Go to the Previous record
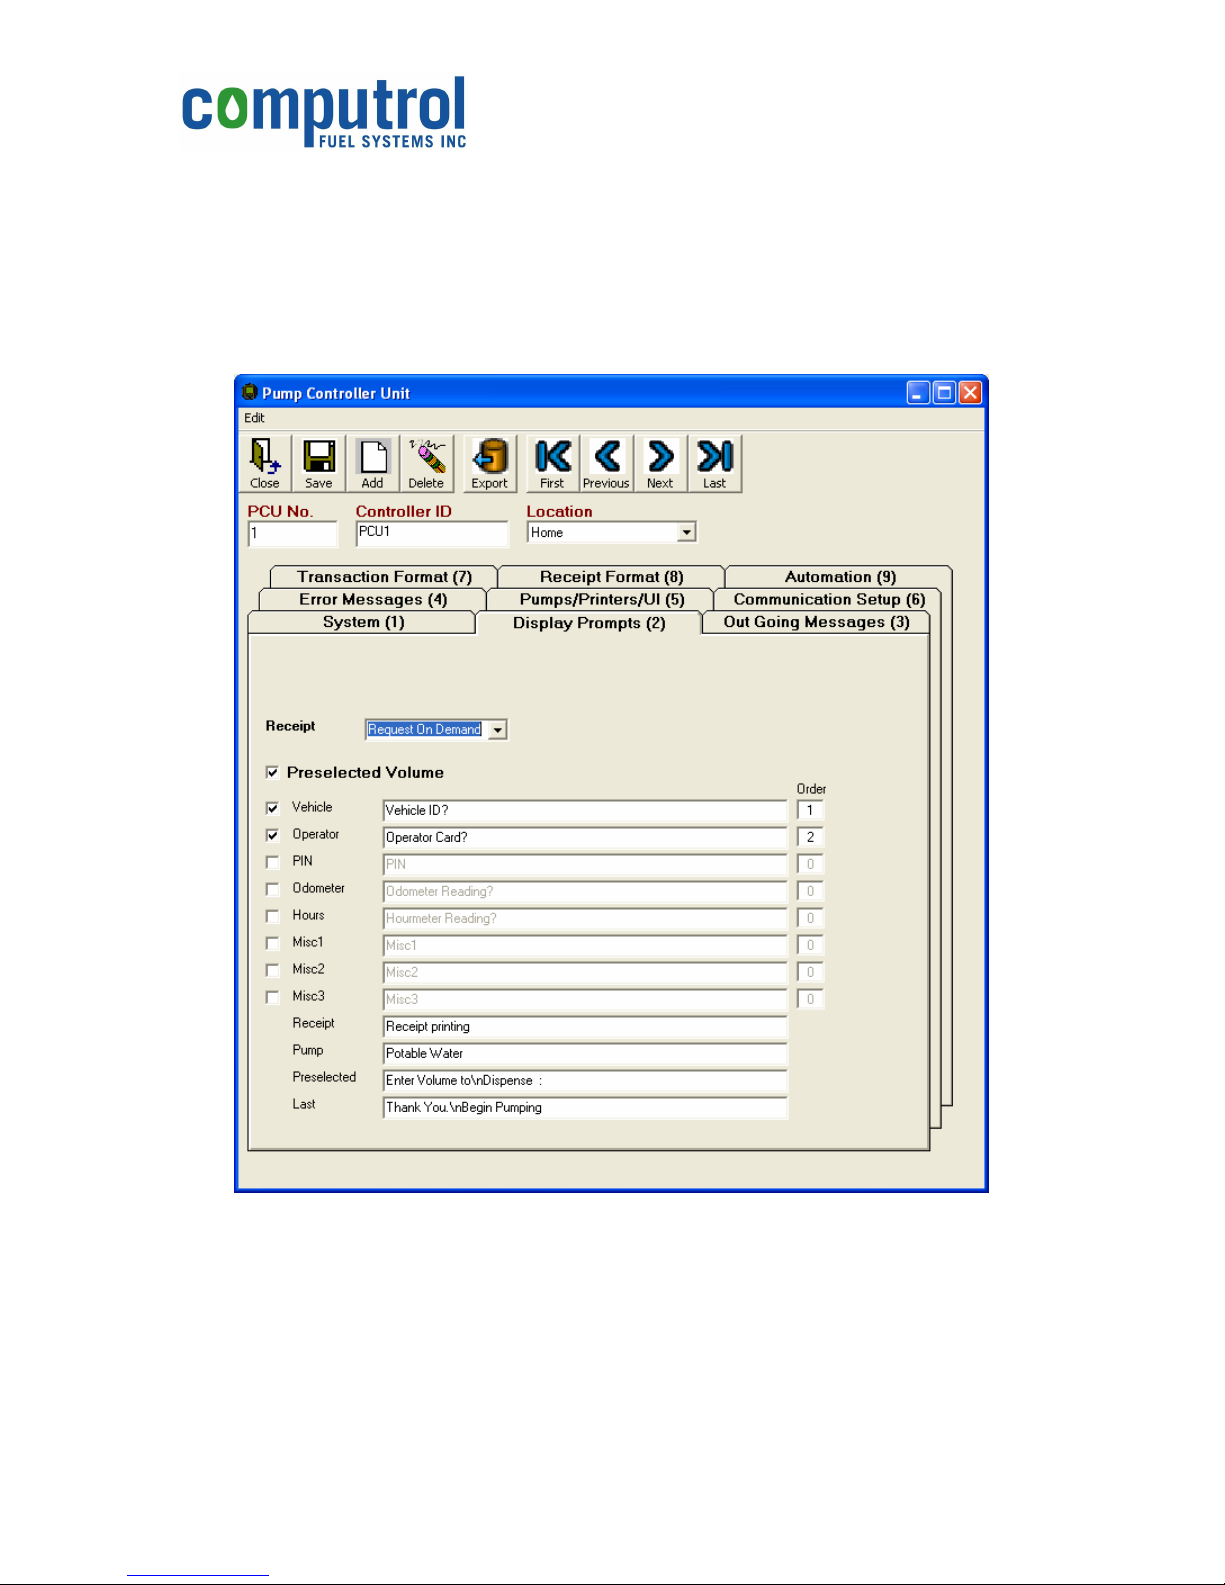 (x=607, y=463)
